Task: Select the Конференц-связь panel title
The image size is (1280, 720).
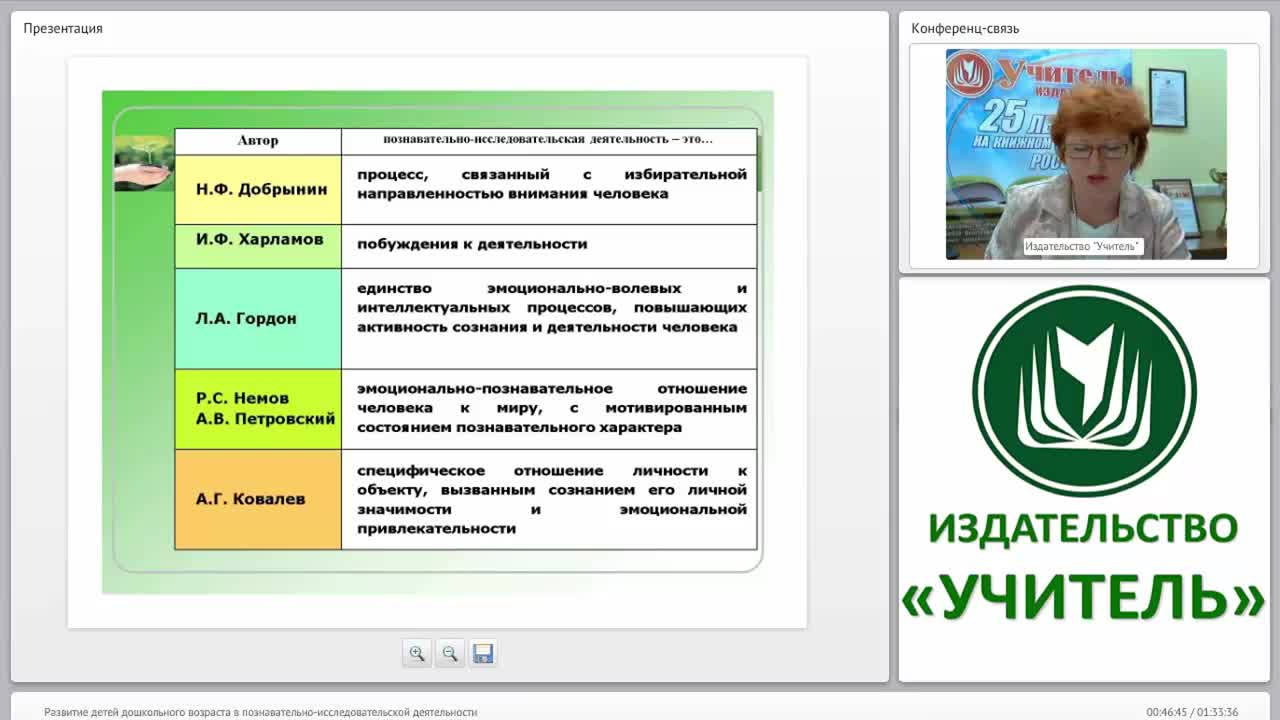Action: click(x=965, y=28)
